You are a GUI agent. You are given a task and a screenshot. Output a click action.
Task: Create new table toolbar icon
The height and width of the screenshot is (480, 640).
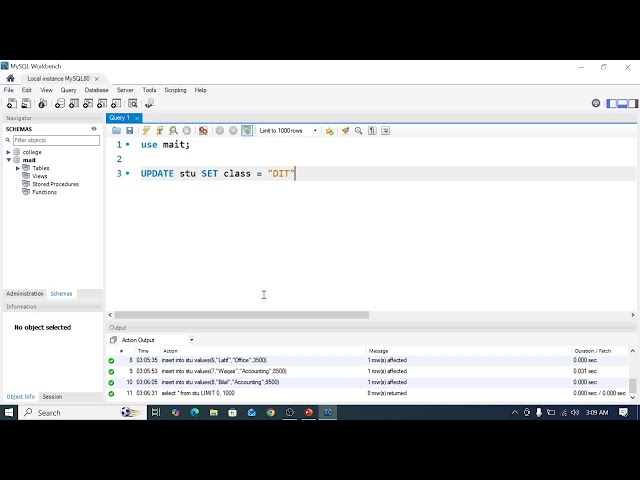tap(74, 104)
